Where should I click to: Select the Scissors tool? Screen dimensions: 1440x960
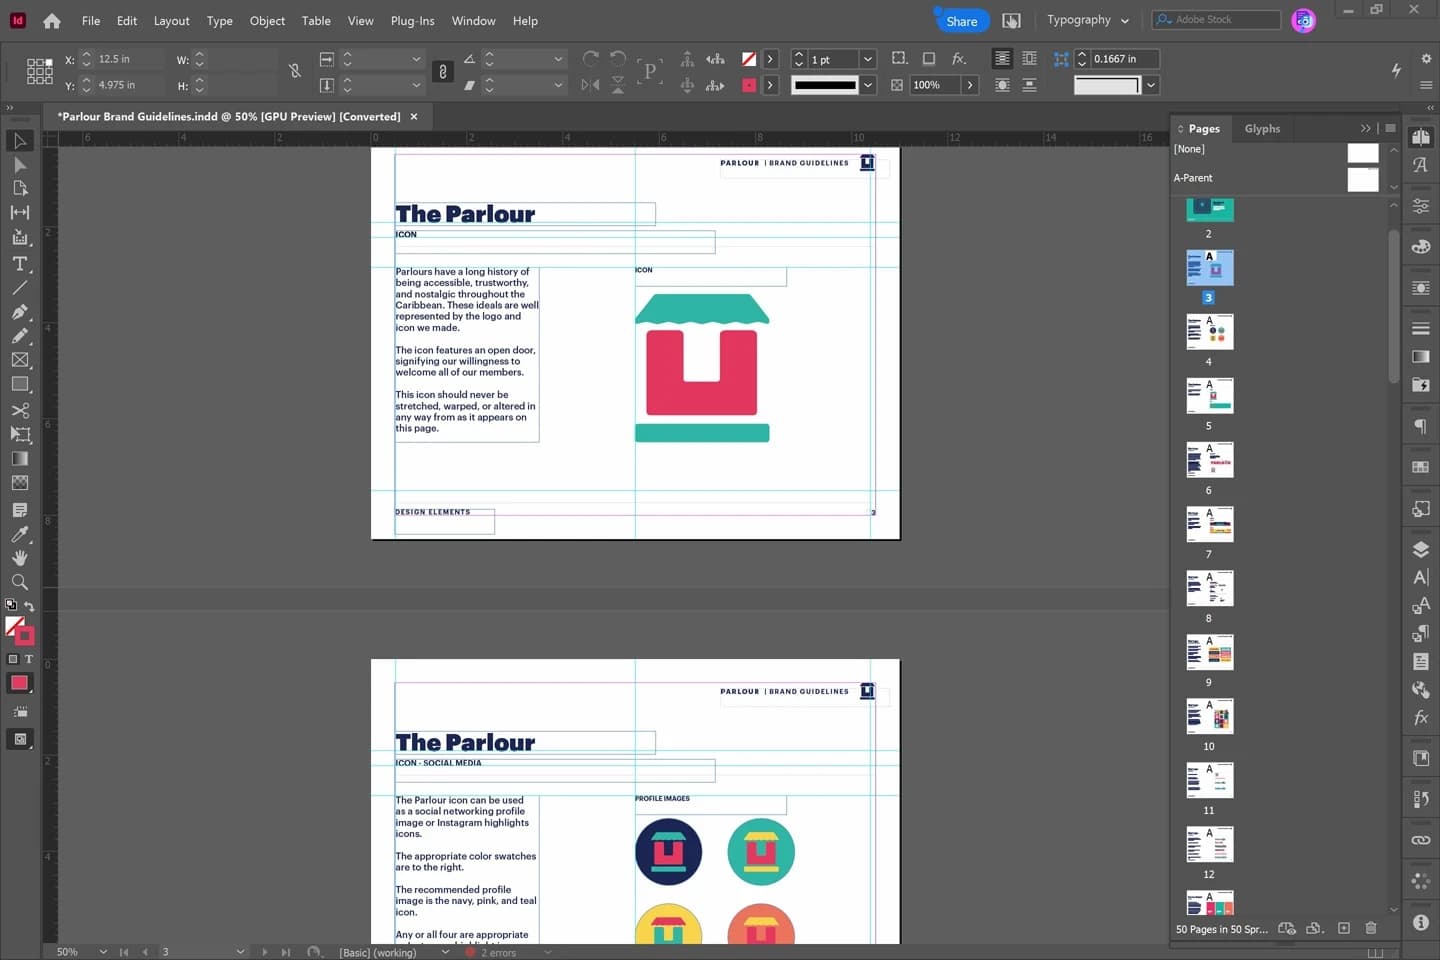19,410
